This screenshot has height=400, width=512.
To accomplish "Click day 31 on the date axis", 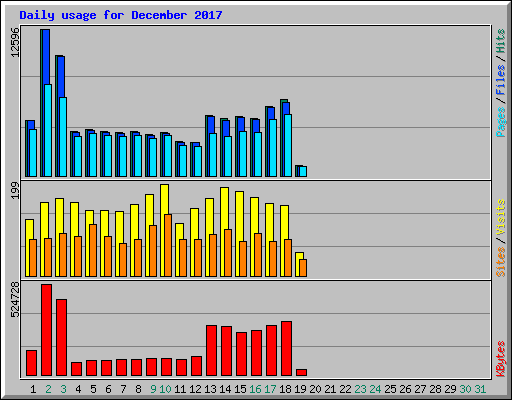I will click(x=480, y=389).
